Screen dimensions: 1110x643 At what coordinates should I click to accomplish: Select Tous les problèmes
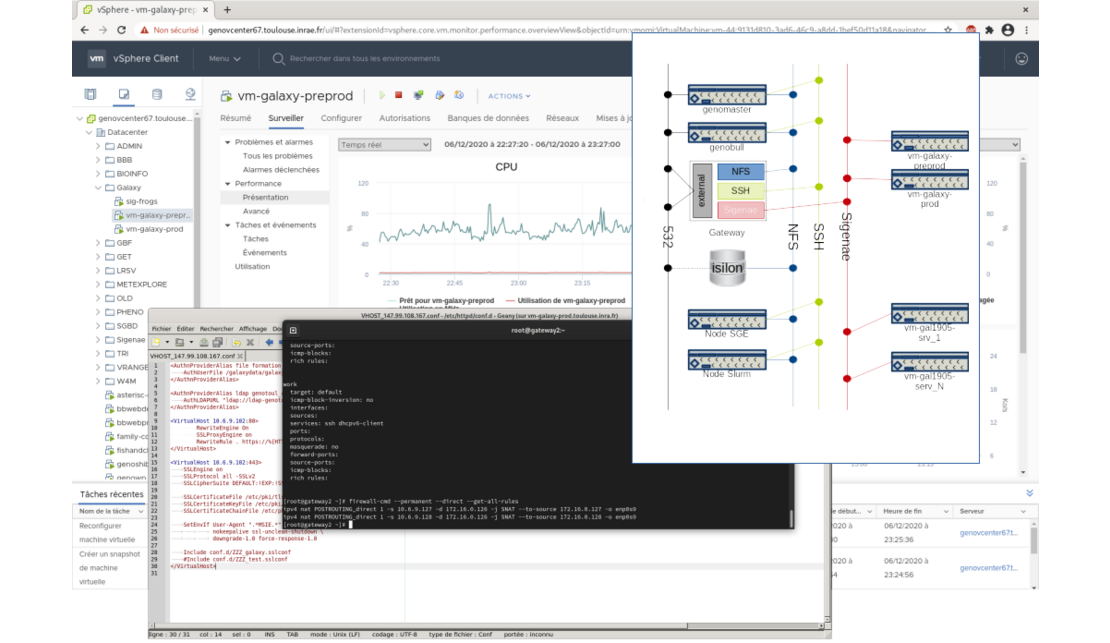click(x=278, y=156)
